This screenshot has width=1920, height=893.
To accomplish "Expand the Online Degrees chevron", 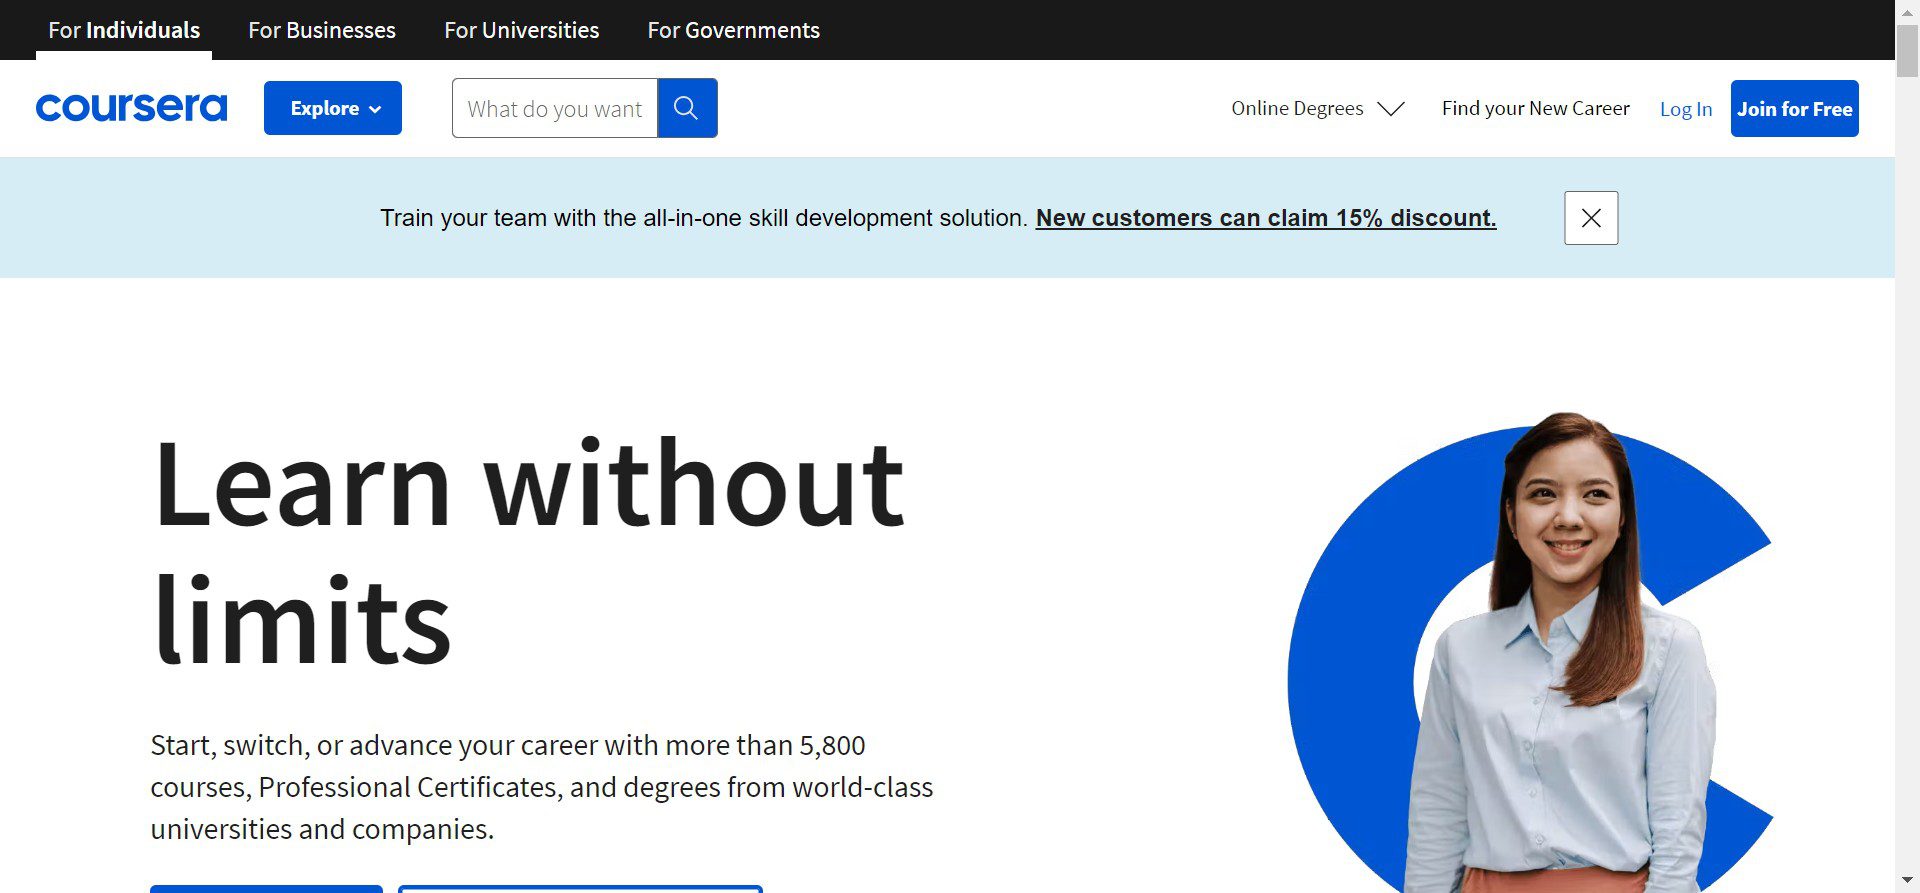I will (x=1391, y=109).
